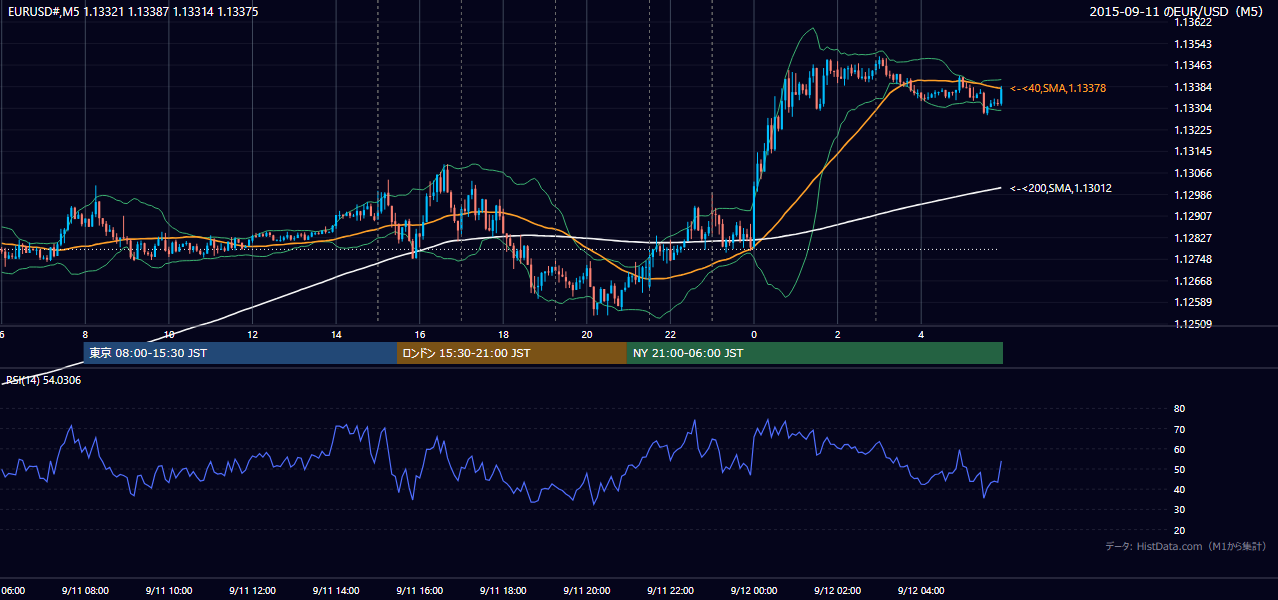
Task: Select the 200 SMA label 1.13012
Action: (1061, 188)
